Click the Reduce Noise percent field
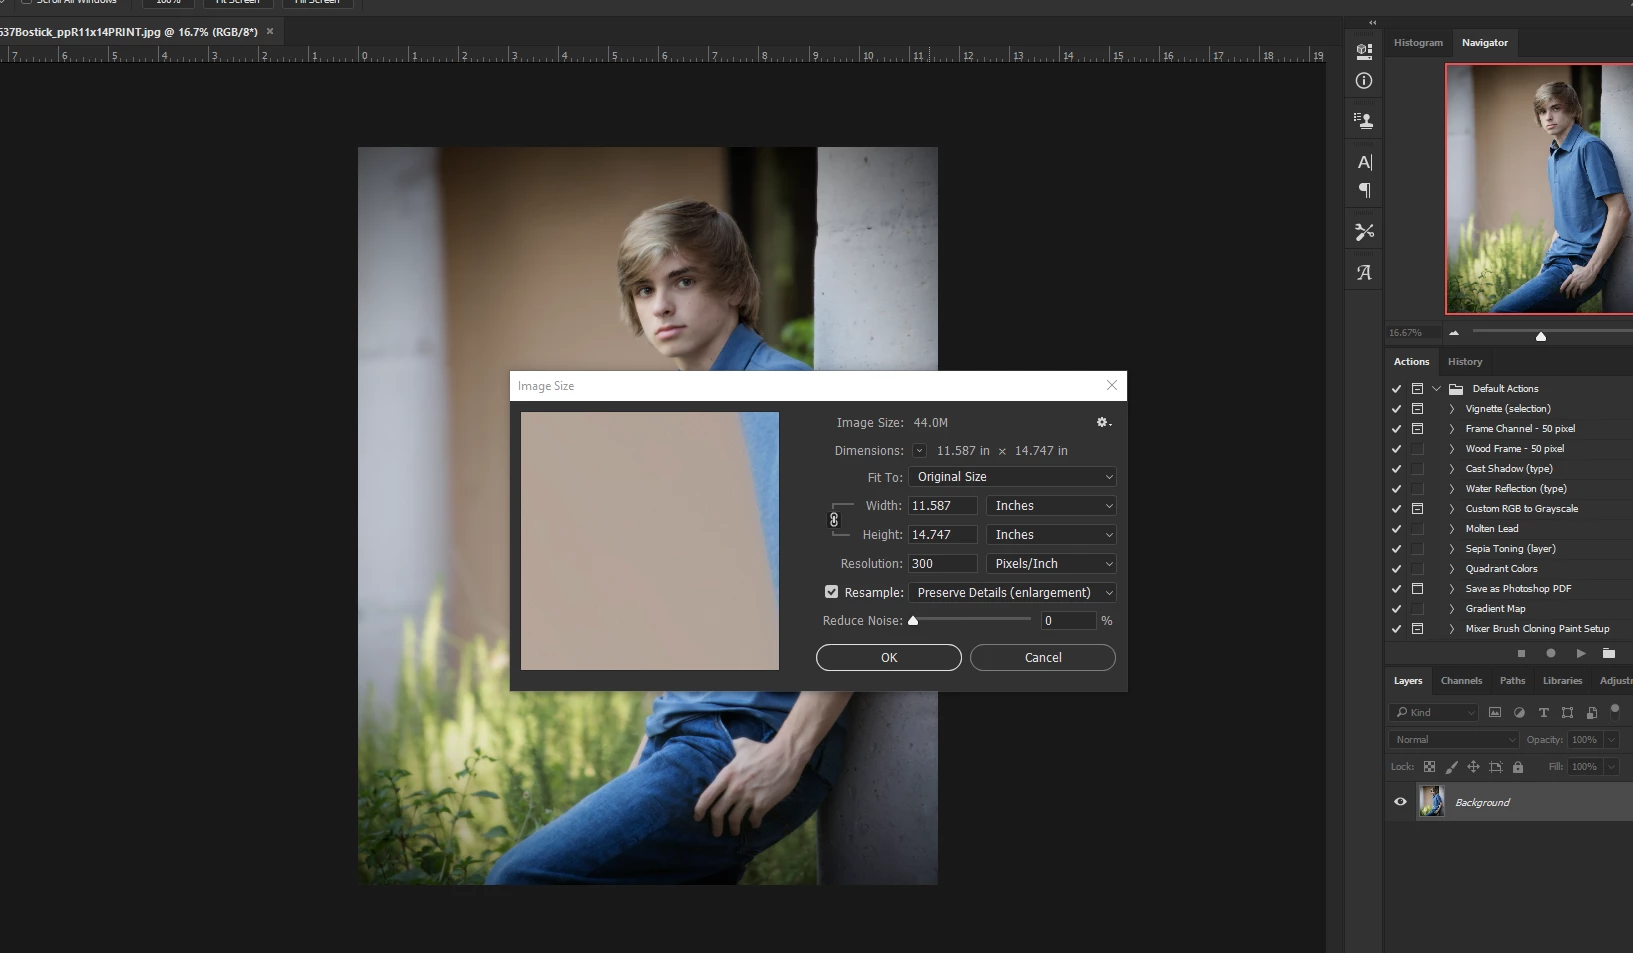 click(x=1069, y=621)
